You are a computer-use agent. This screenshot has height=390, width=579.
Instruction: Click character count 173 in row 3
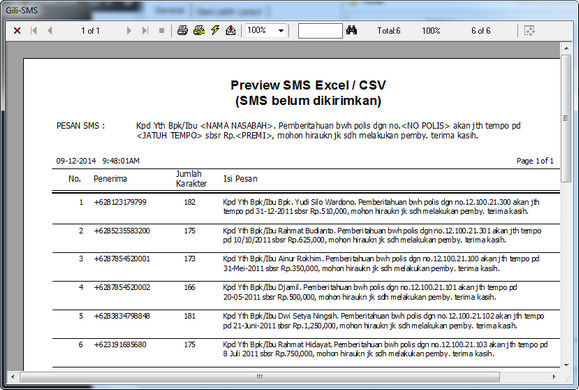(190, 259)
